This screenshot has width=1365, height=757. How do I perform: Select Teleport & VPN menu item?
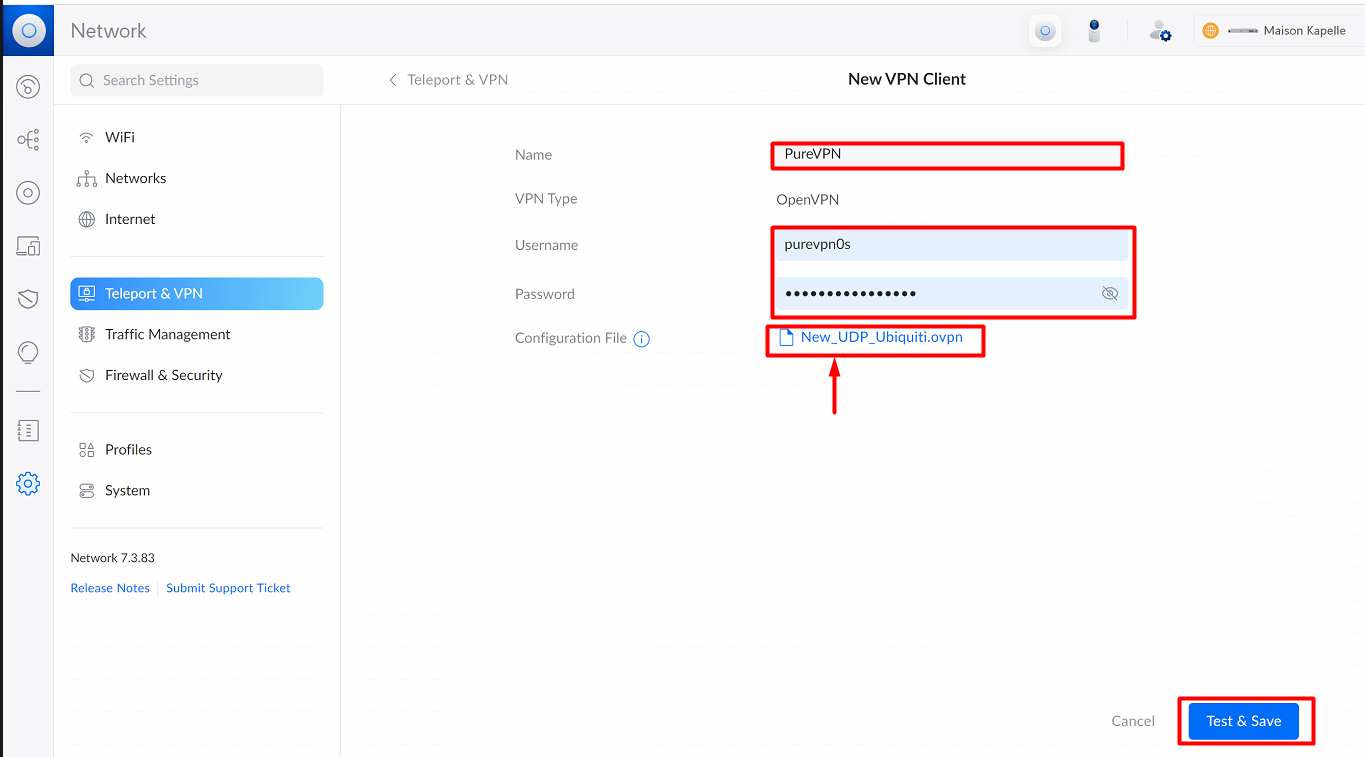(x=197, y=294)
